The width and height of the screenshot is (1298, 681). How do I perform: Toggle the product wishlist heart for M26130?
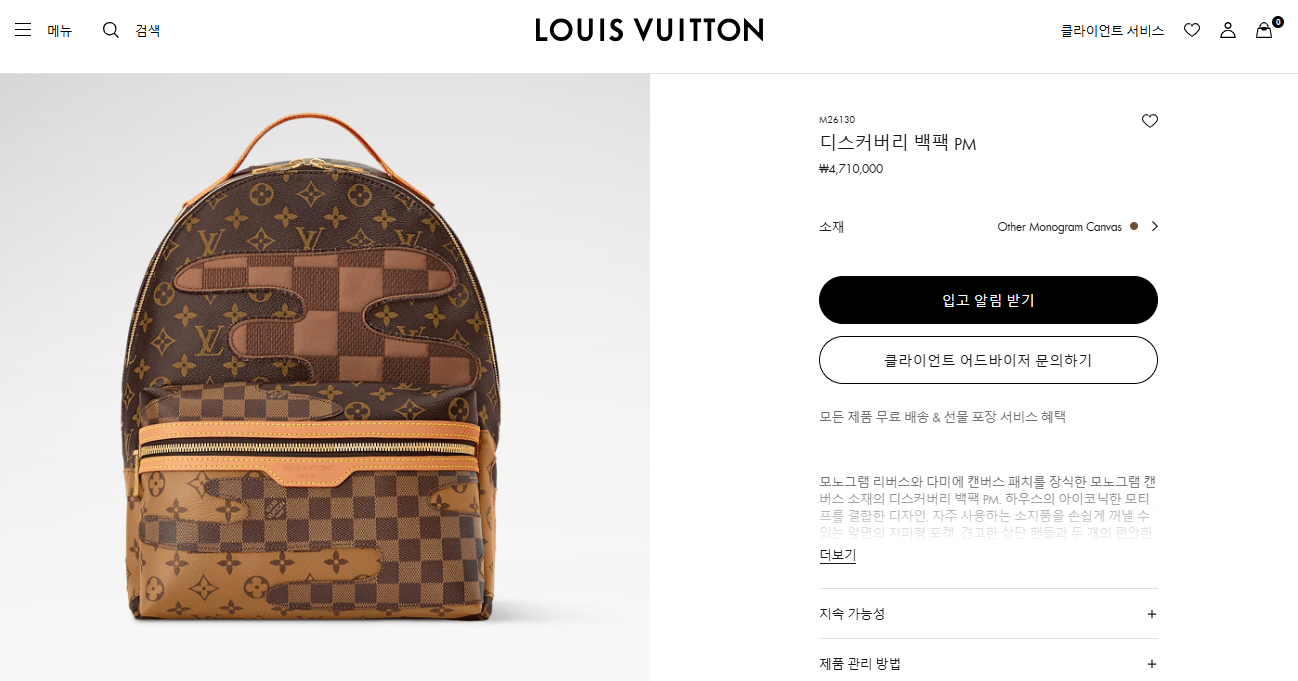point(1150,121)
